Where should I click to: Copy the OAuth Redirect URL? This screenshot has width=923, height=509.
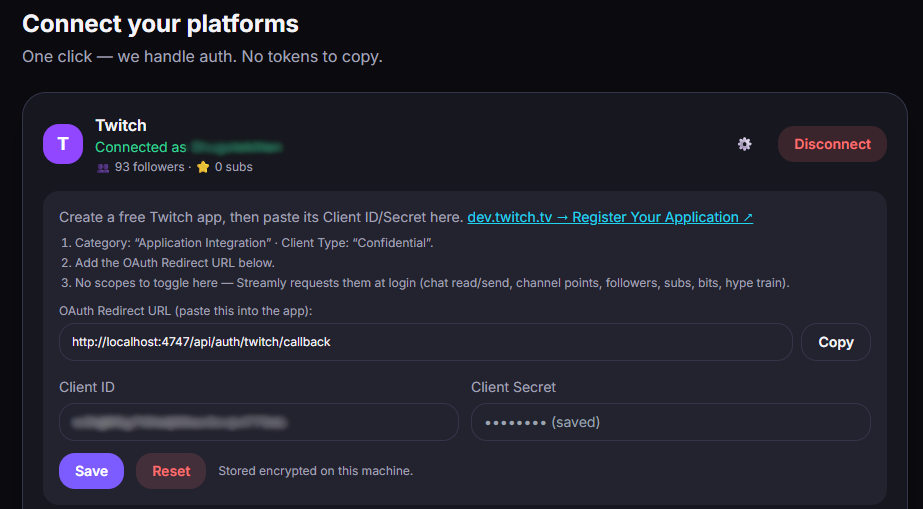click(836, 342)
